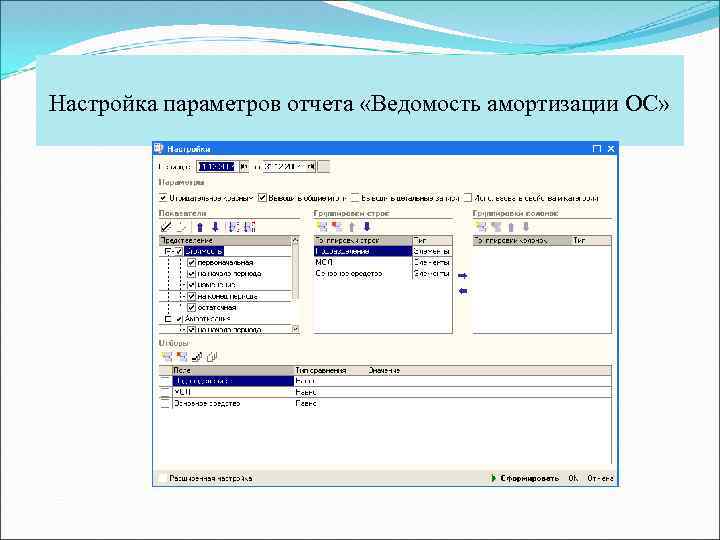
Task: Add a row grouping in Группировки строк
Action: tap(322, 226)
